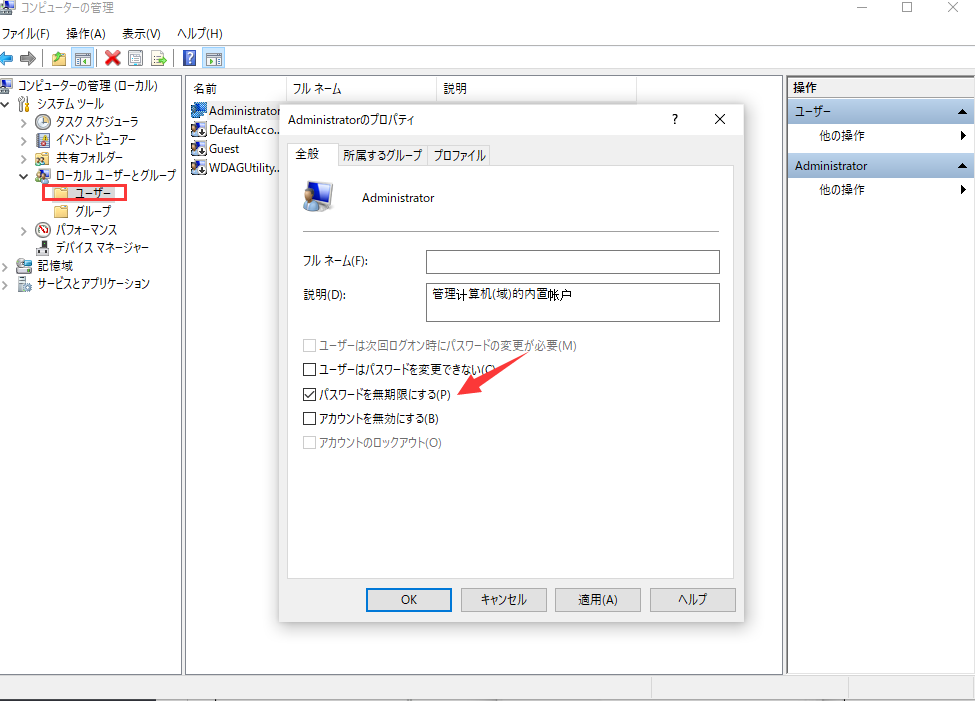
Task: Collapse ローカル ユーザーとグループ node
Action: coord(23,175)
